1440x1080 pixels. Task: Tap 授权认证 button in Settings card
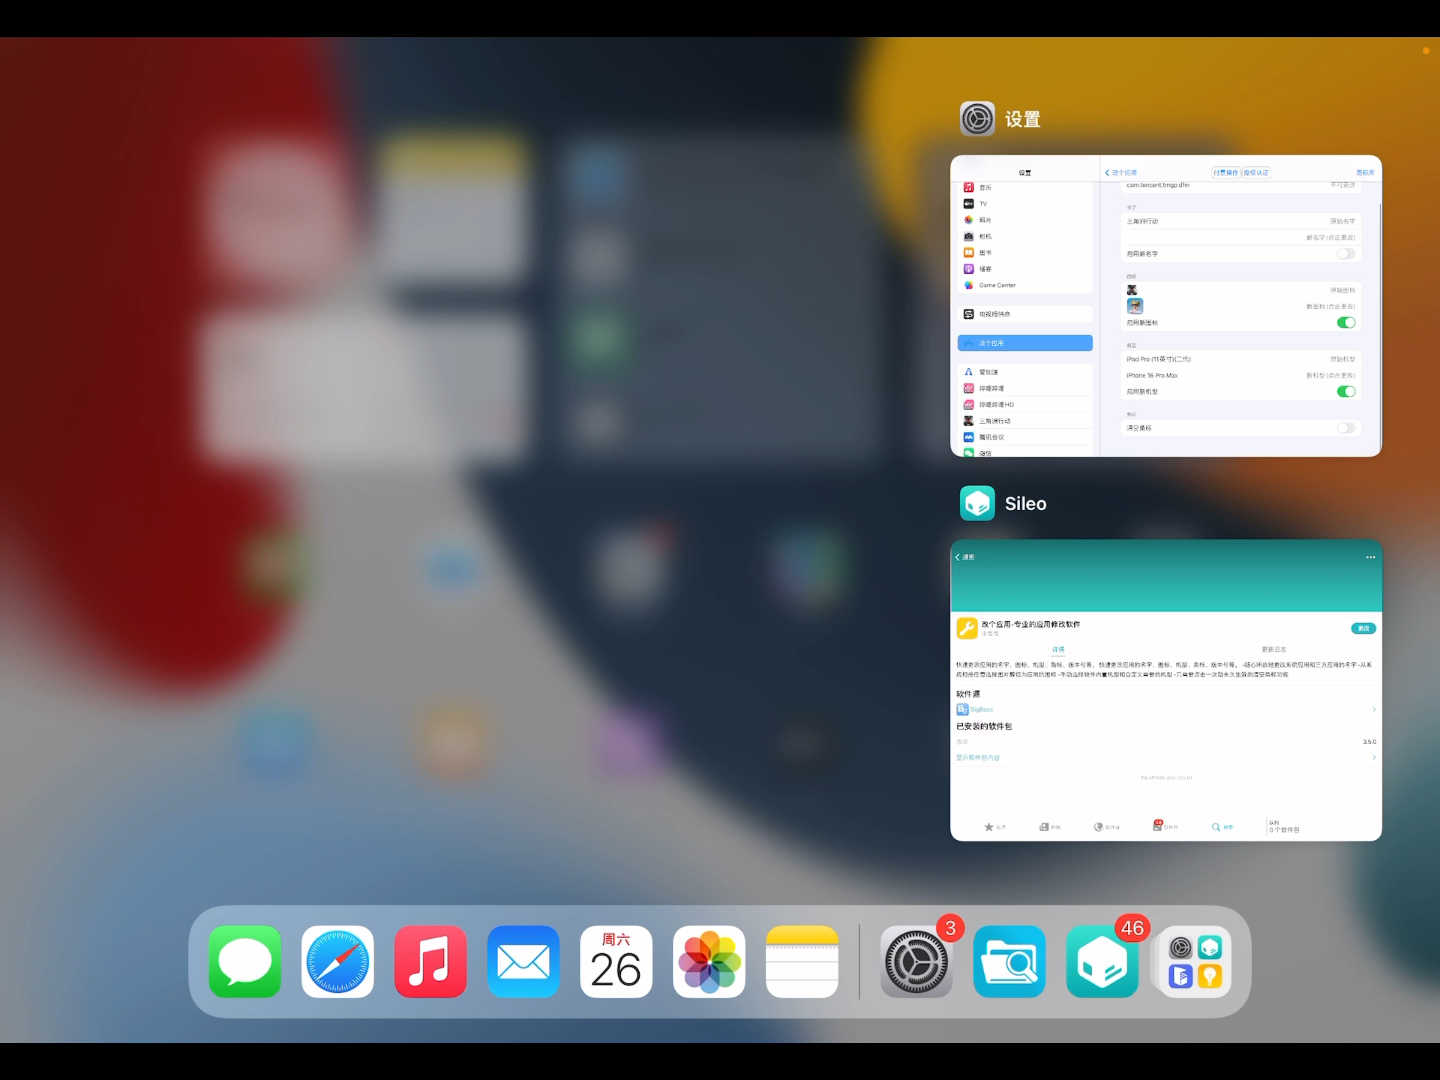(1256, 173)
